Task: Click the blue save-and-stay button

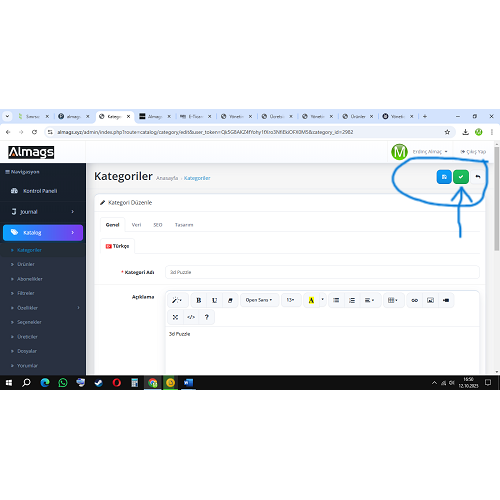Action: coord(444,177)
